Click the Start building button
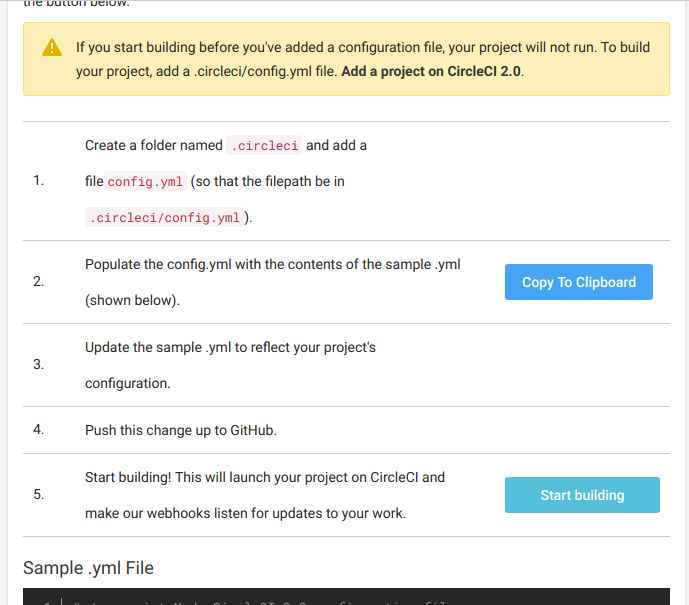 (582, 495)
